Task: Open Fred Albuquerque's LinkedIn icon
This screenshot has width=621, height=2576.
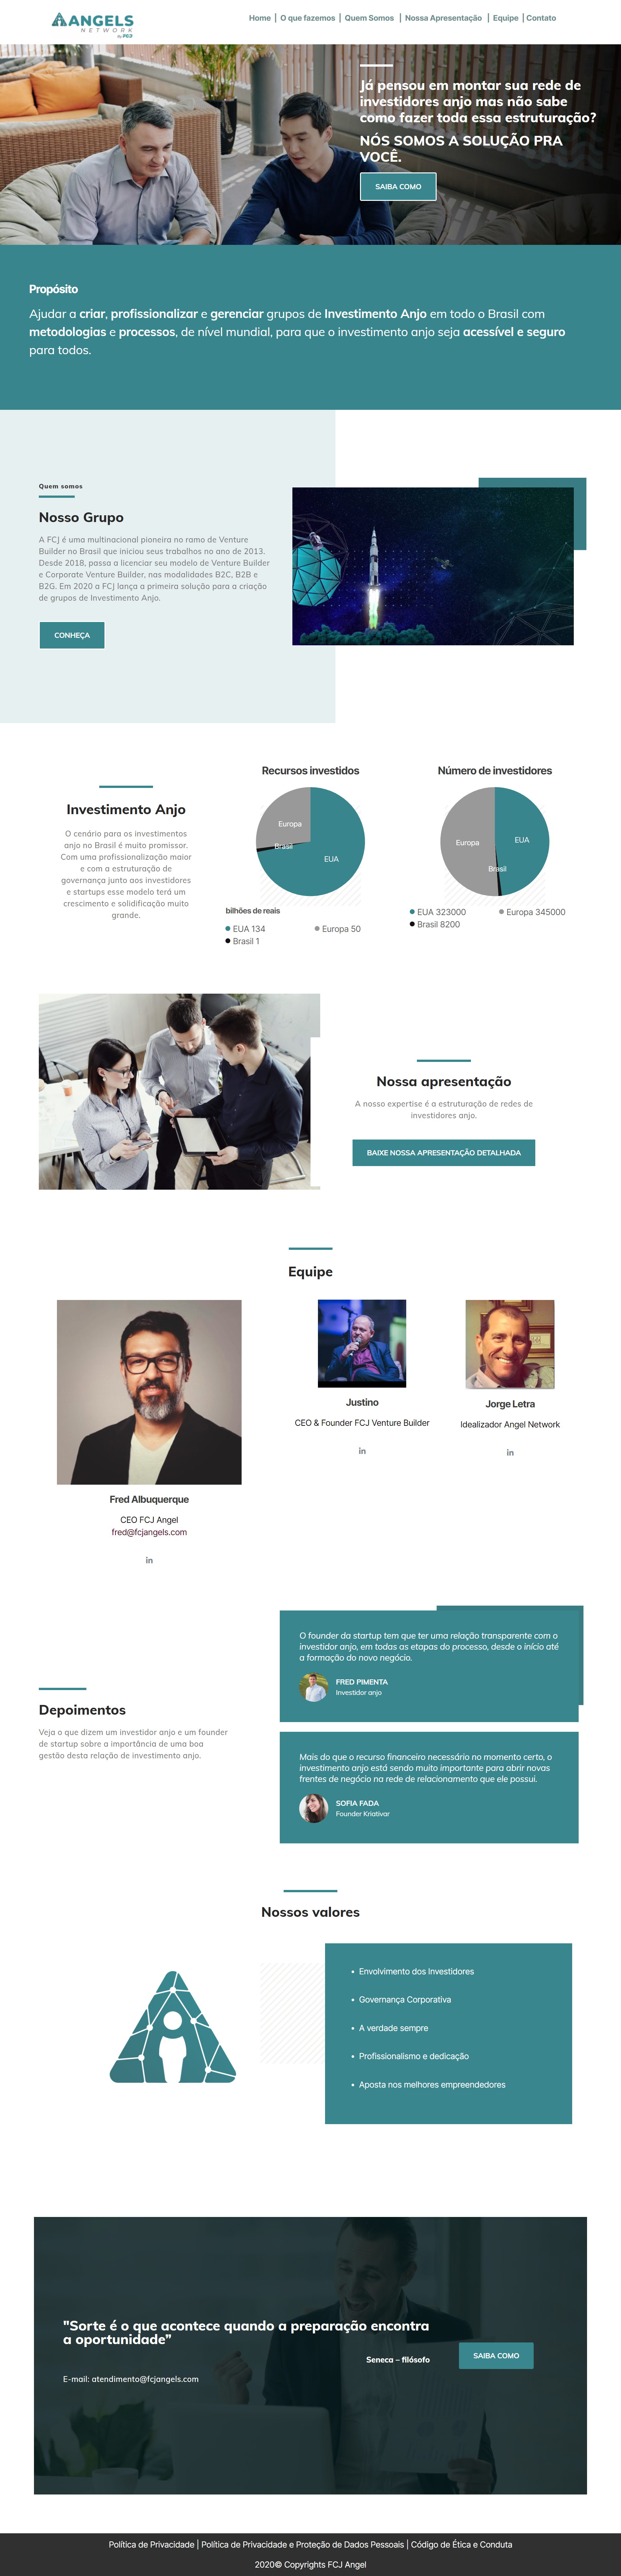Action: tap(149, 1560)
